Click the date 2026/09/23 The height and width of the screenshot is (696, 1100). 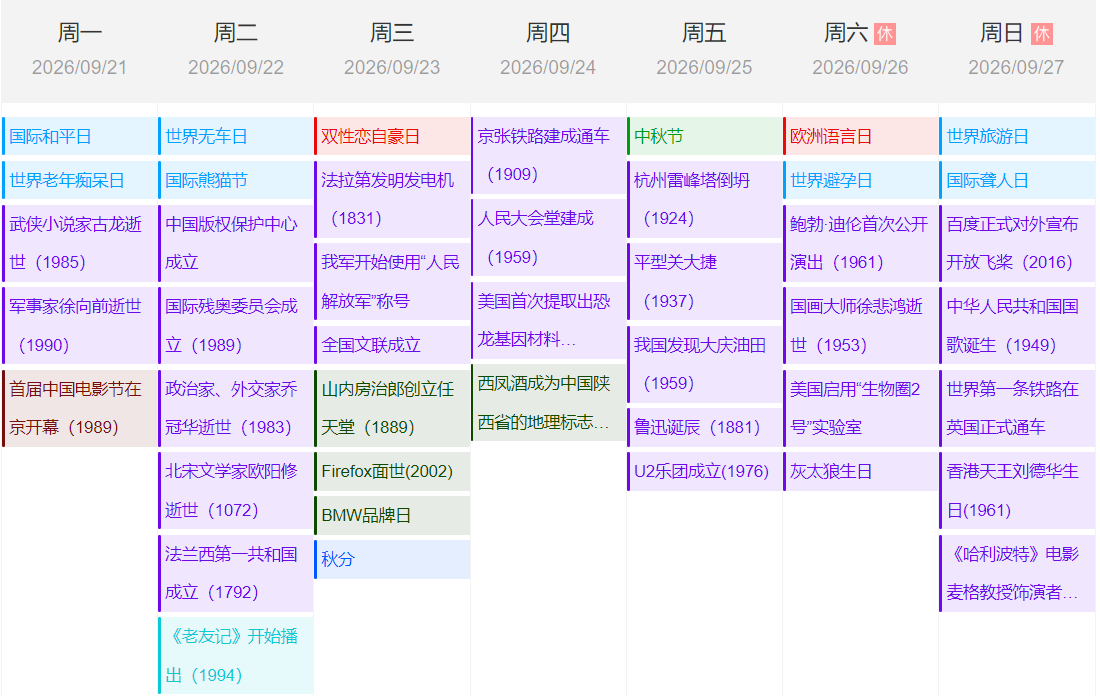point(392,68)
